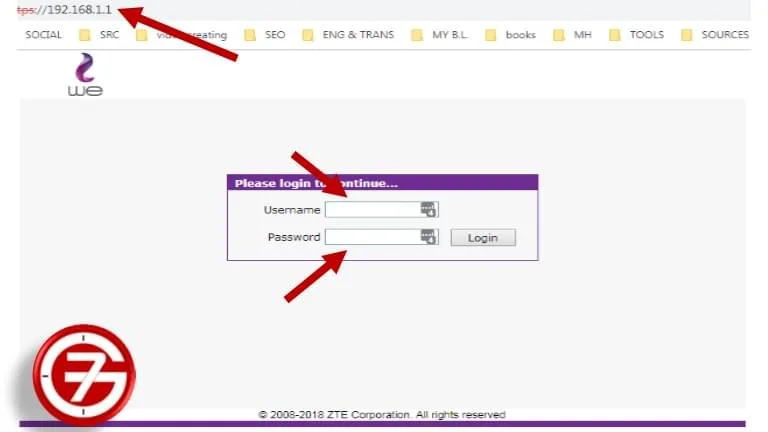Focus the Username input field
The width and height of the screenshot is (768, 432).
[x=382, y=210]
